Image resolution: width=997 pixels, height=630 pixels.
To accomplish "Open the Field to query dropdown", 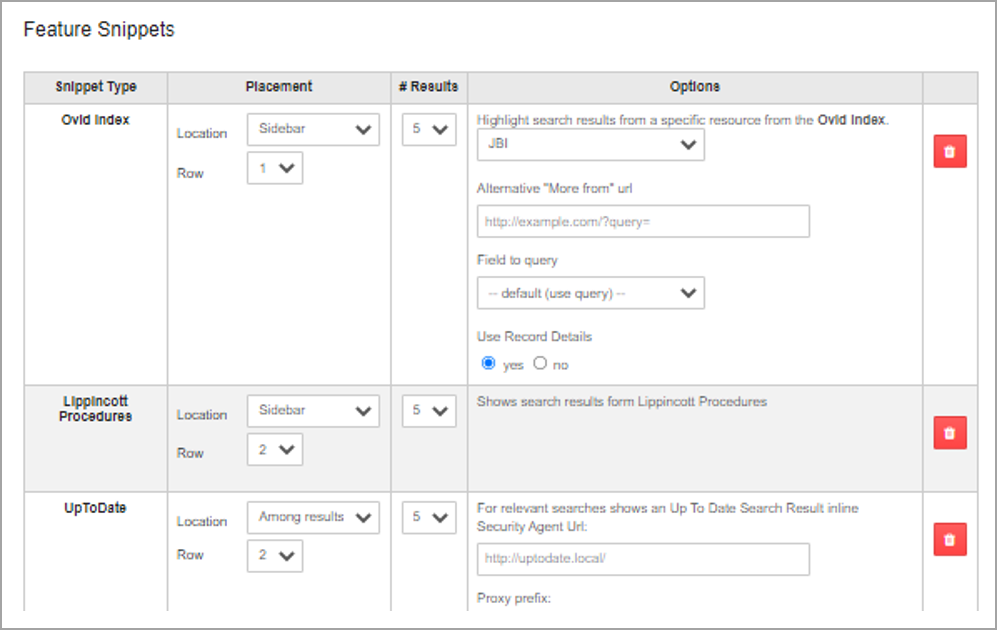I will (x=591, y=293).
